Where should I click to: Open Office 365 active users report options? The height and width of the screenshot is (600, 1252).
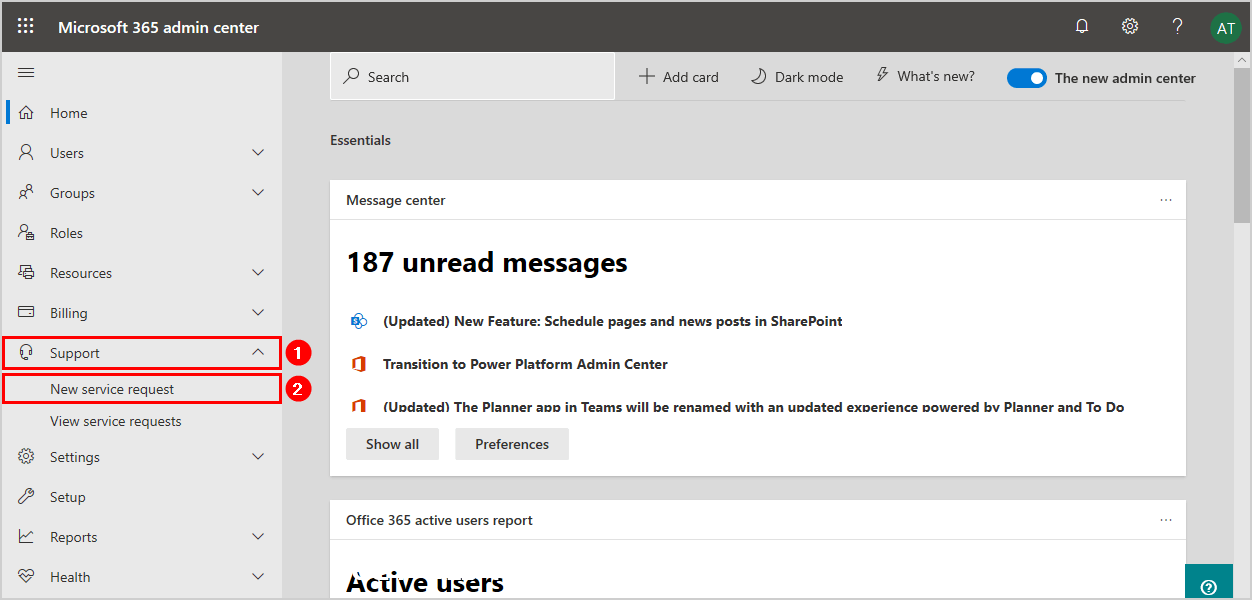click(1166, 520)
